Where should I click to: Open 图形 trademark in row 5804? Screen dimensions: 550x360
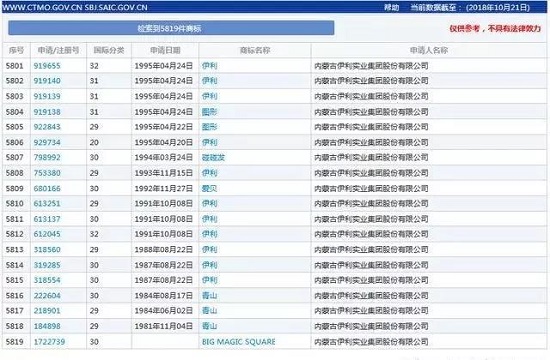(x=209, y=112)
